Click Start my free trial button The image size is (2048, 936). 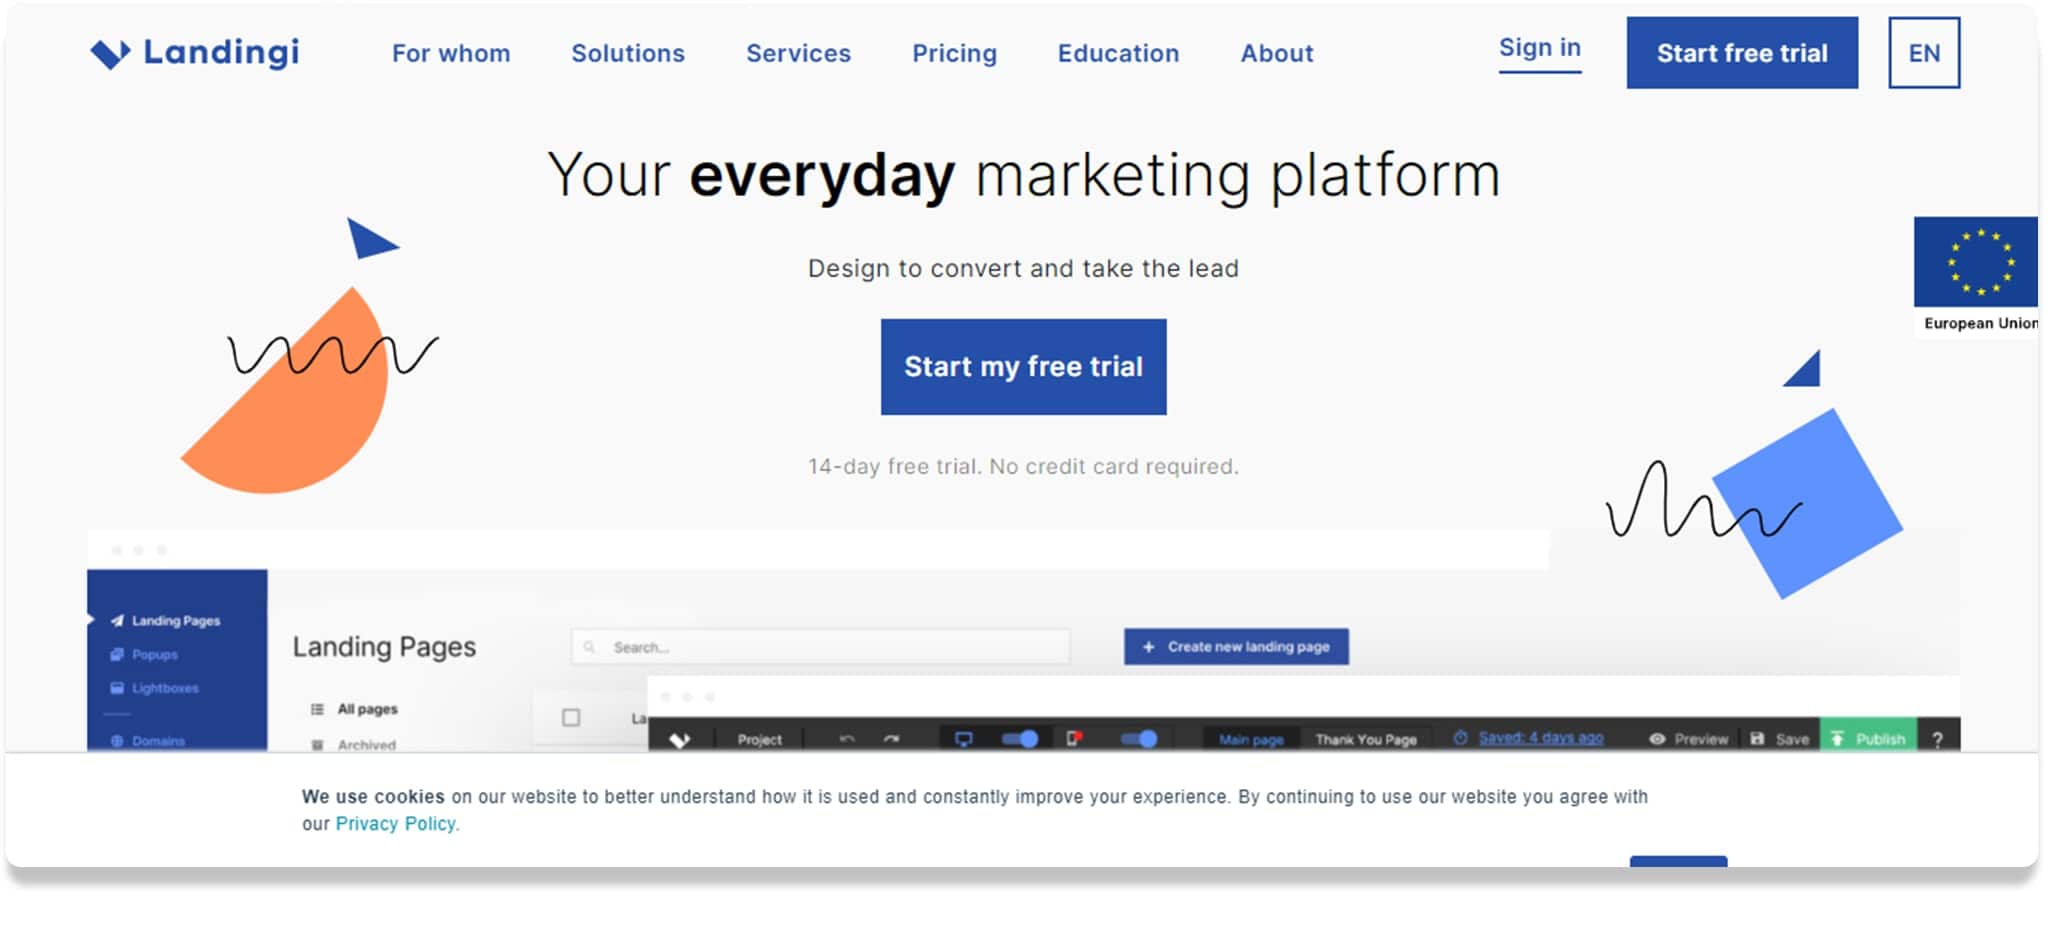click(1023, 367)
